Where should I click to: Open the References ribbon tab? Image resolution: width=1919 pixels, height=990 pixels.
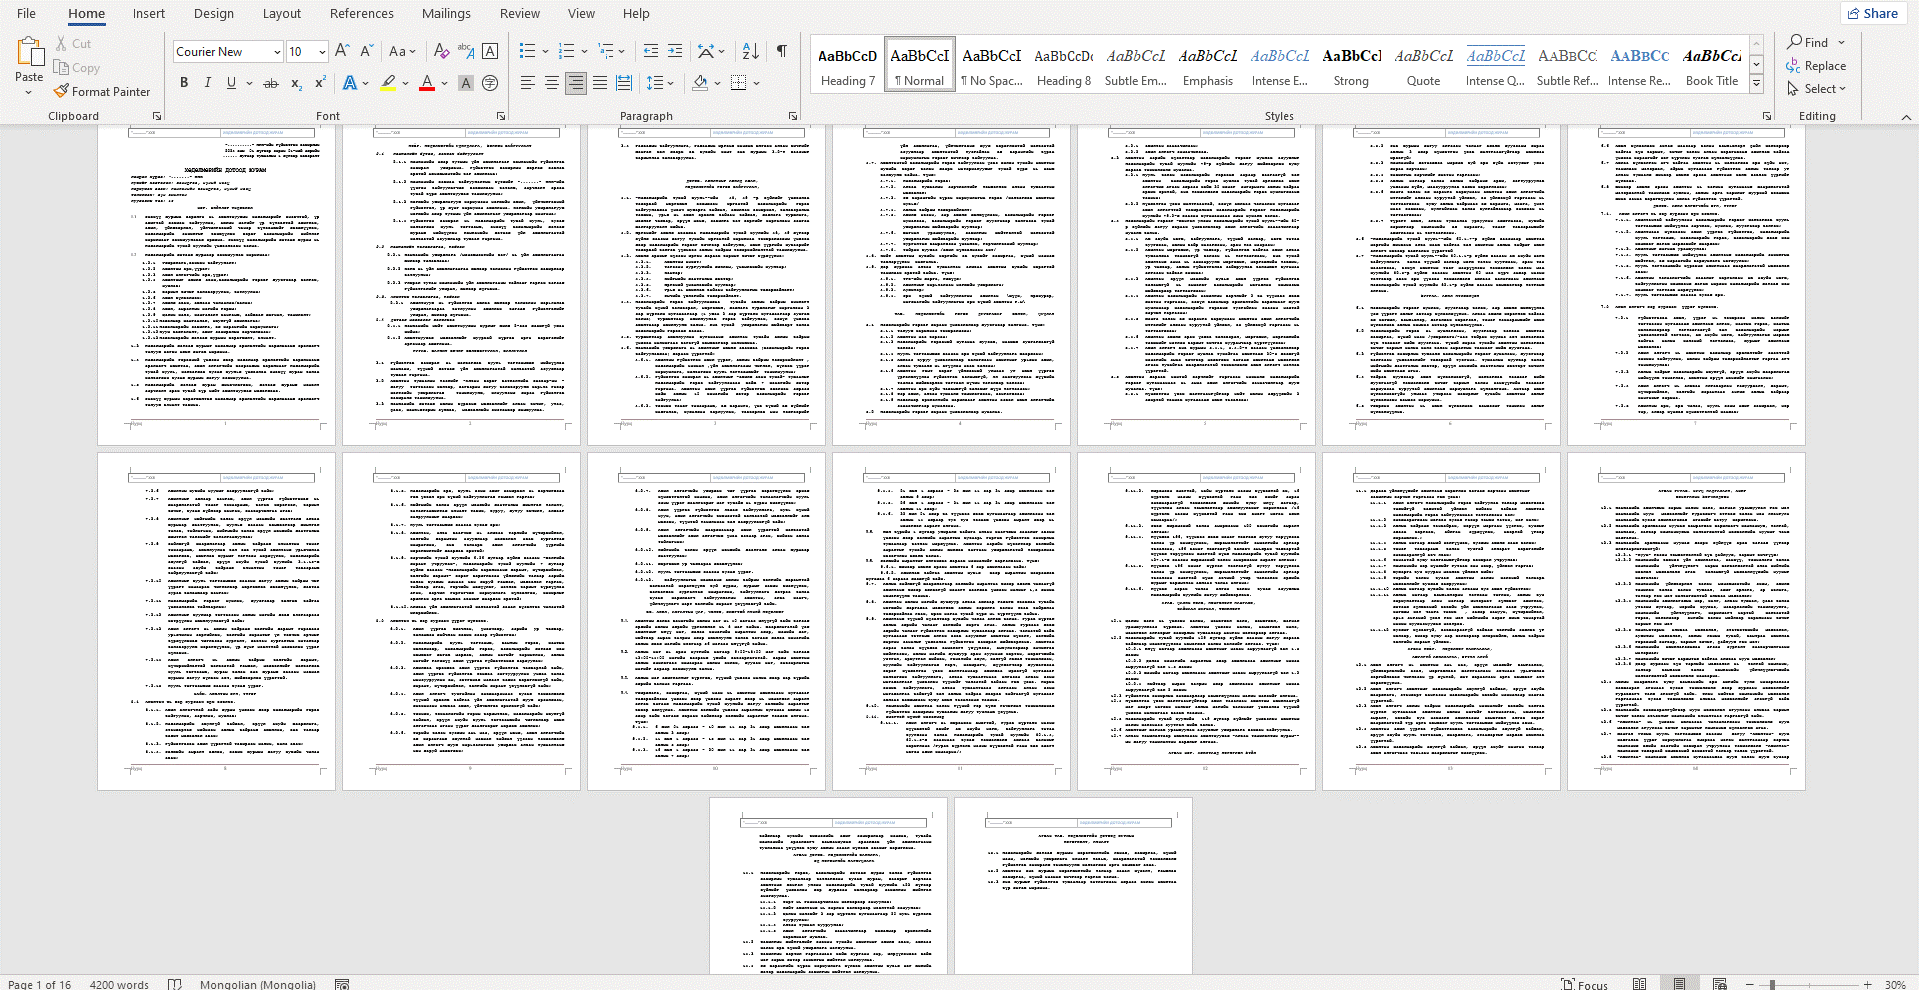361,14
